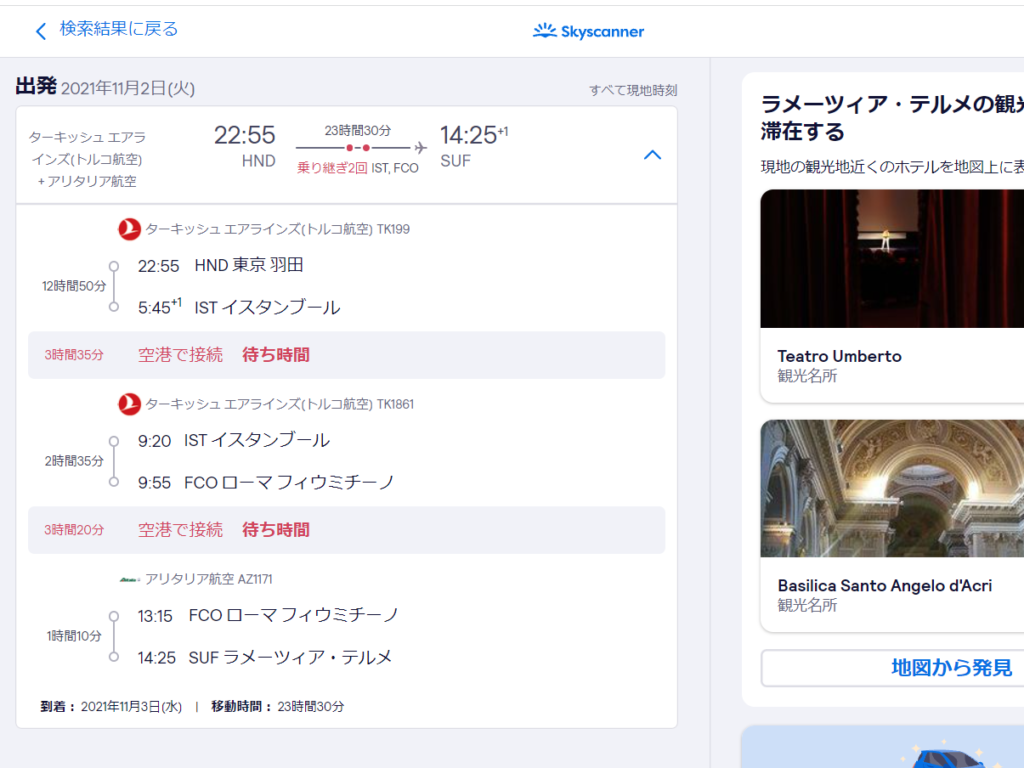Screen dimensions: 1024x768
Task: Click arrival time 14:25 in summary header
Action: (468, 135)
